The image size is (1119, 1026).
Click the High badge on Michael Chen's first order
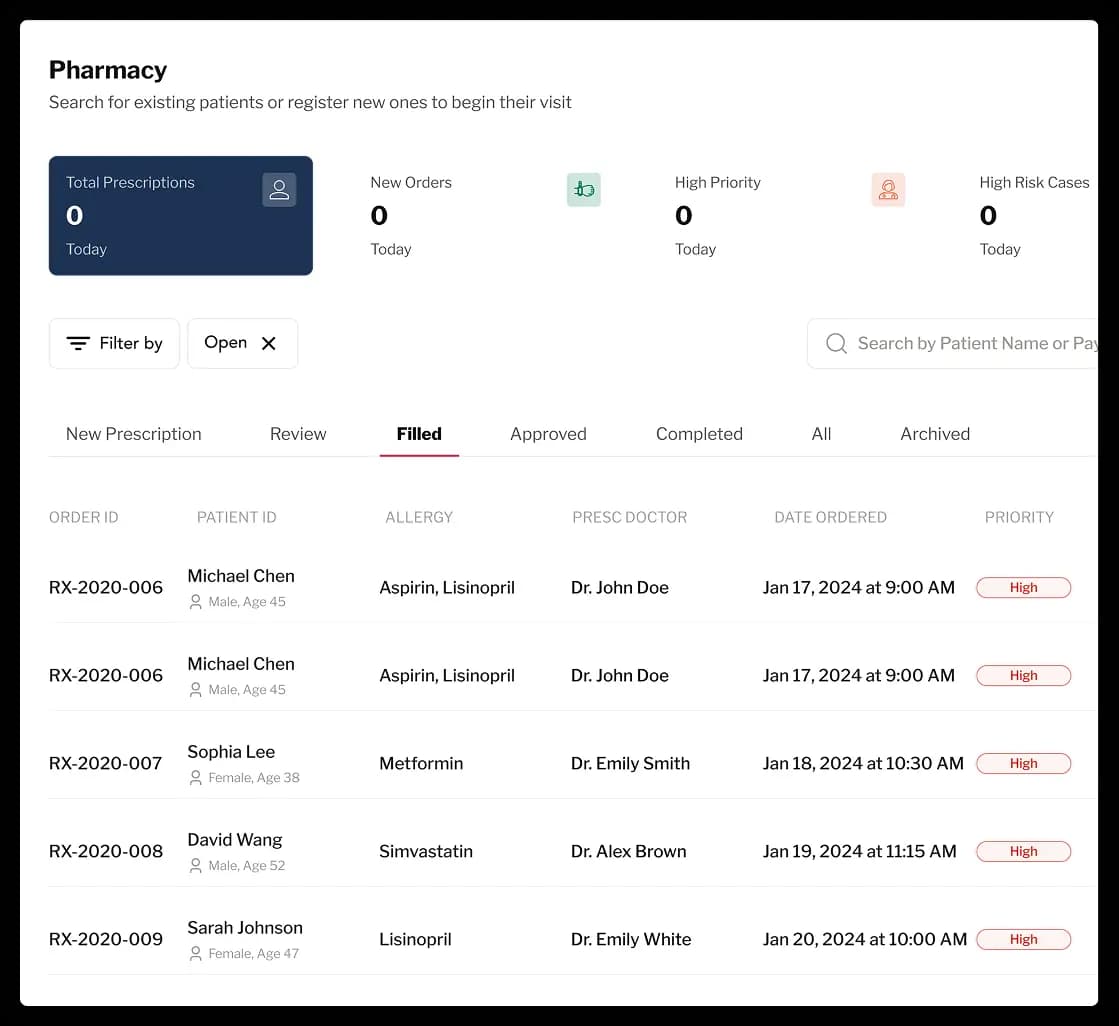pyautogui.click(x=1023, y=587)
